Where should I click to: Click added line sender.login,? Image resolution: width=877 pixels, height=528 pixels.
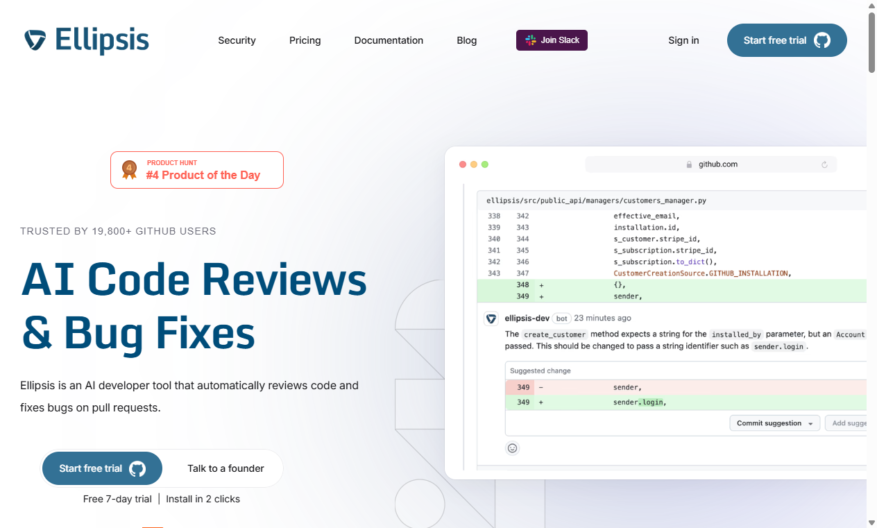pos(686,402)
